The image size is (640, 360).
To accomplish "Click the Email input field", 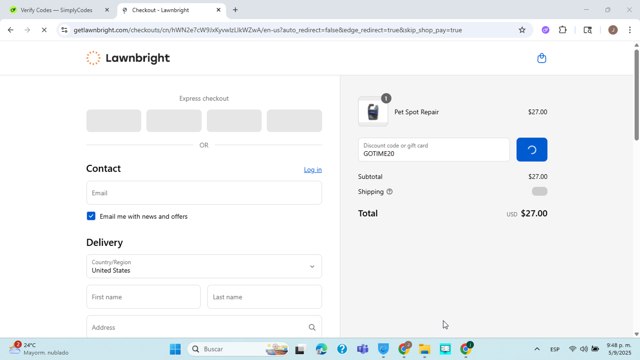I will (x=204, y=193).
